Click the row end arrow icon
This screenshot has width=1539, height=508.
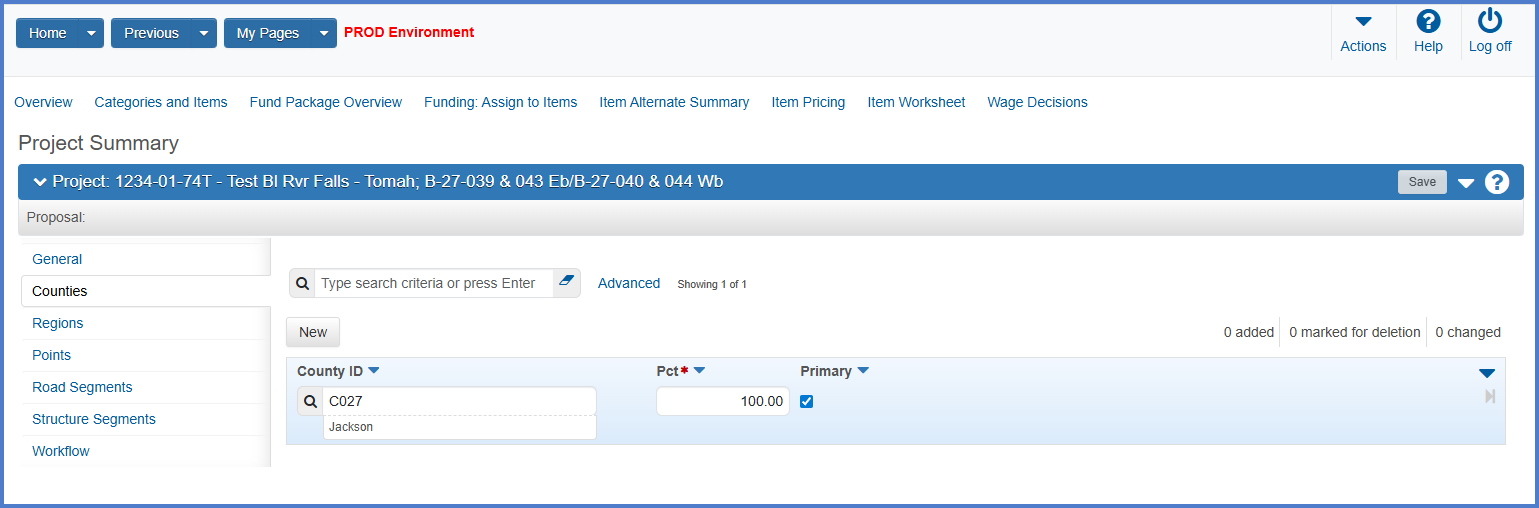[x=1490, y=397]
